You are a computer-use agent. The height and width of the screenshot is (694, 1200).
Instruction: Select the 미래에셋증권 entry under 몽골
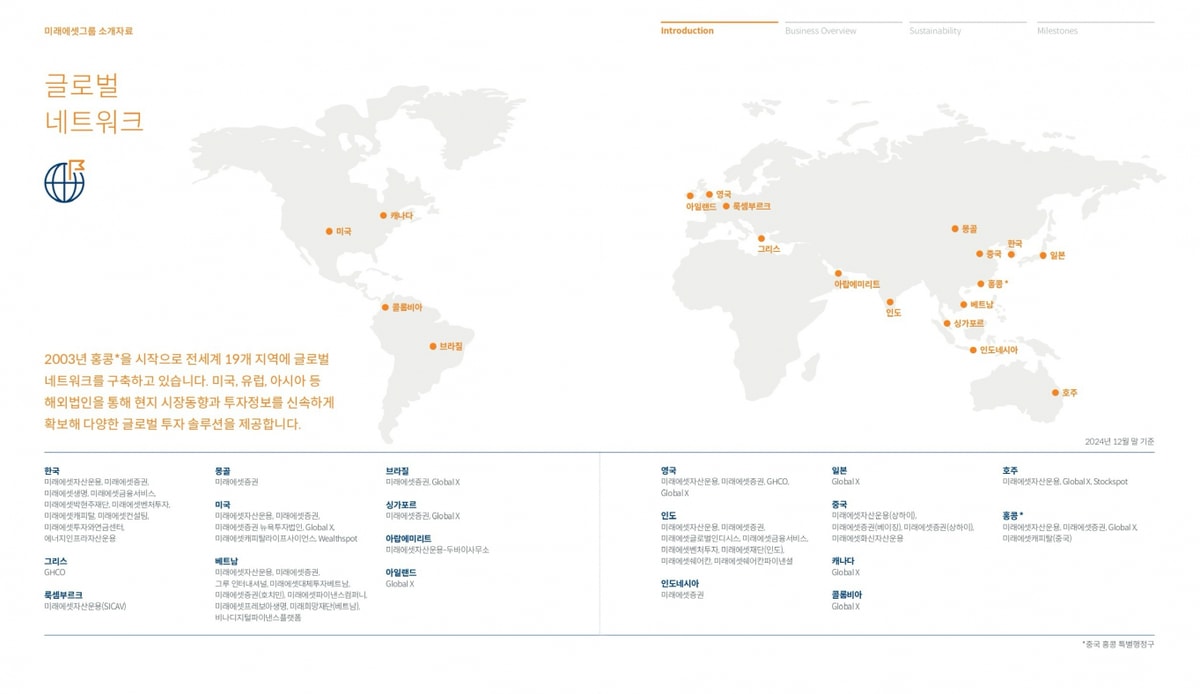click(x=236, y=482)
